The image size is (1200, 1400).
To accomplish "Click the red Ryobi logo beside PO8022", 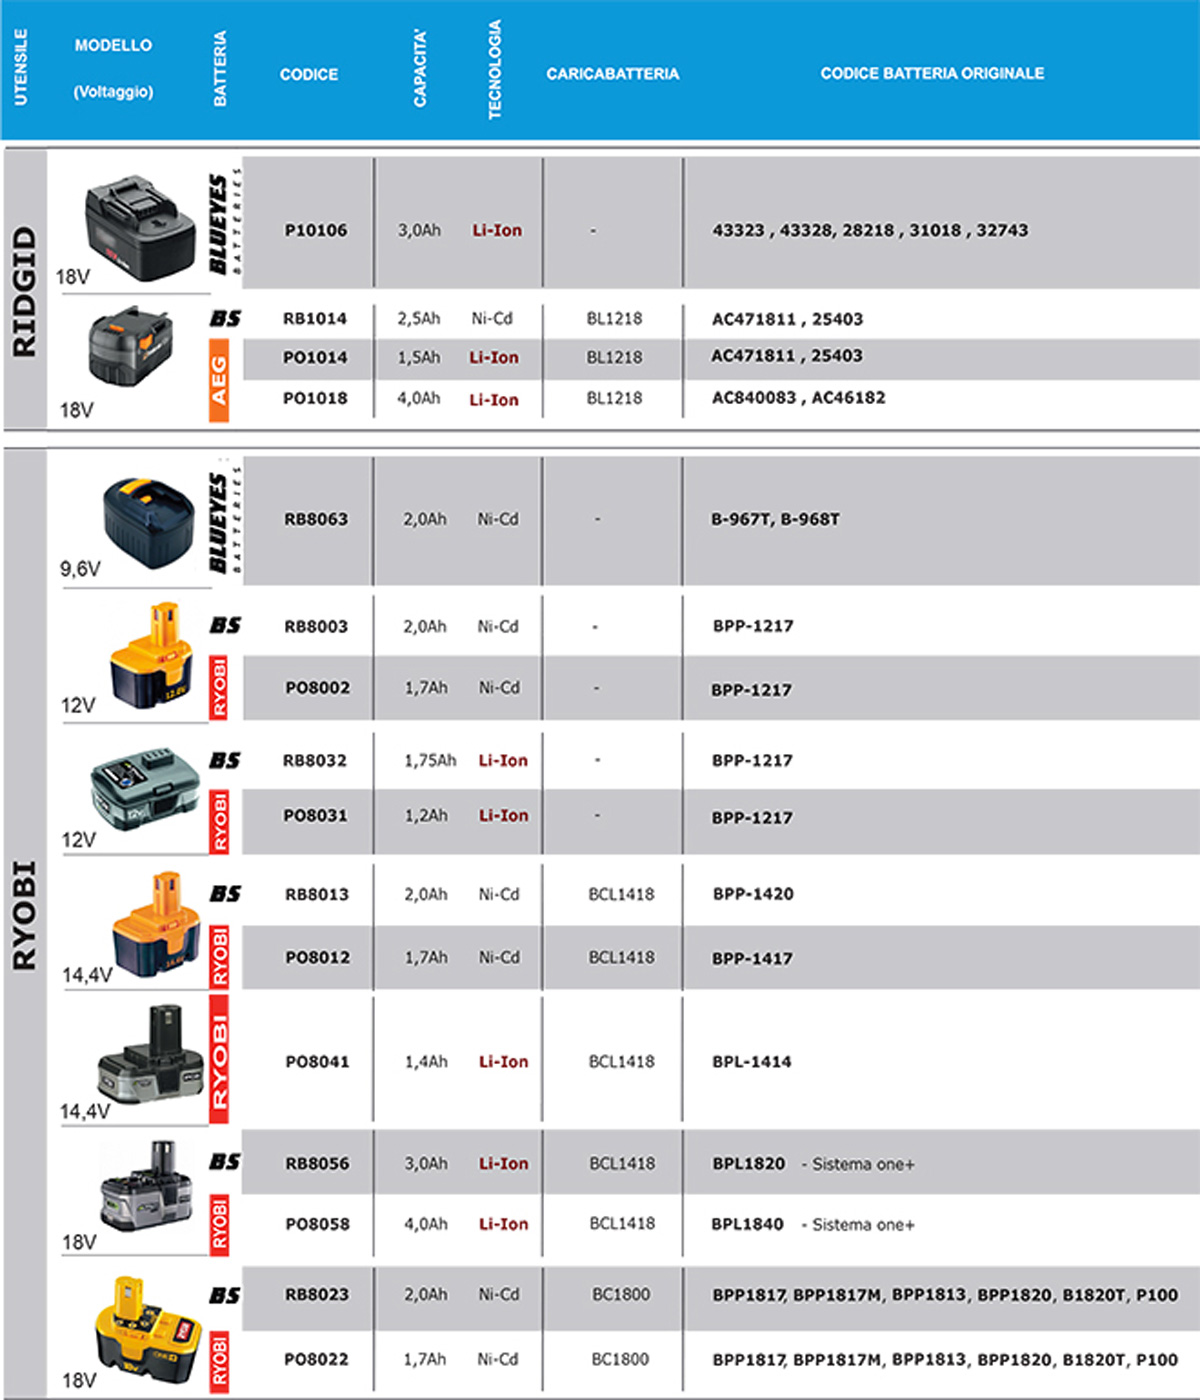I will [x=219, y=1360].
